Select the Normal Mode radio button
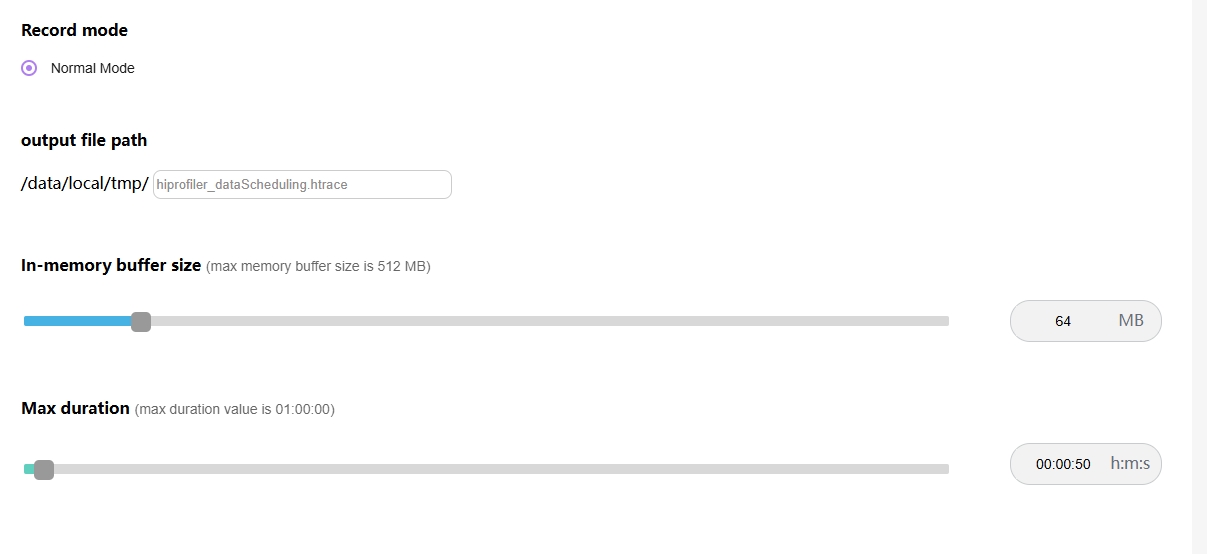1207x554 pixels. 29,68
